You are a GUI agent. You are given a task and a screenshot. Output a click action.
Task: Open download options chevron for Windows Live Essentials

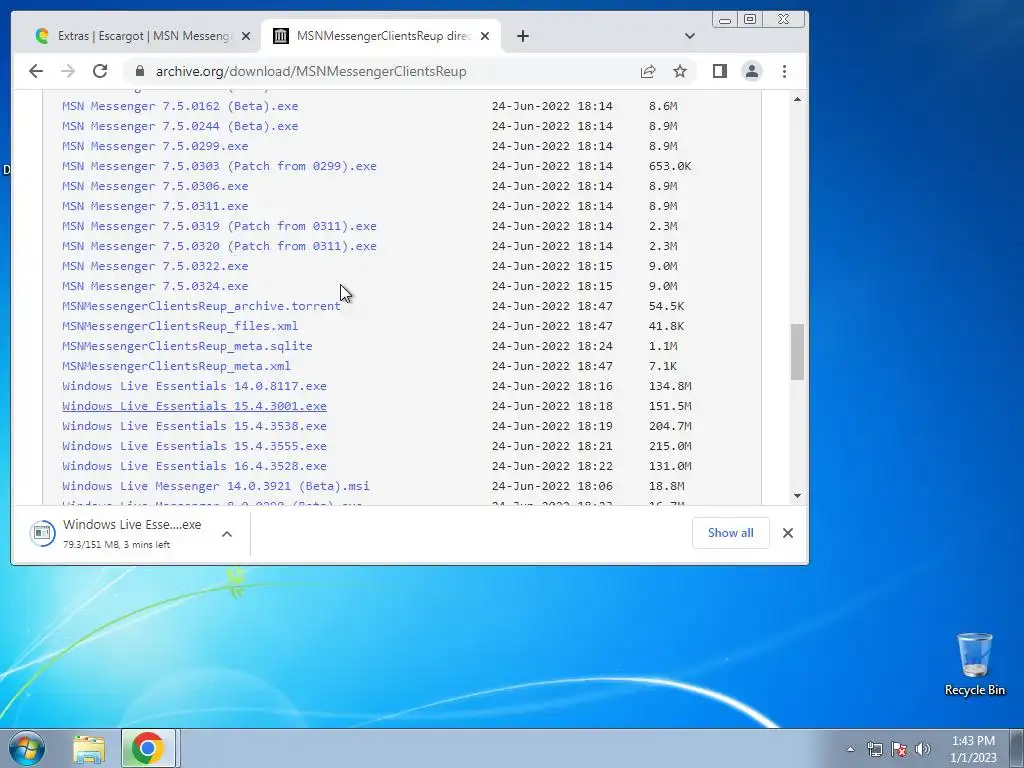(x=227, y=534)
